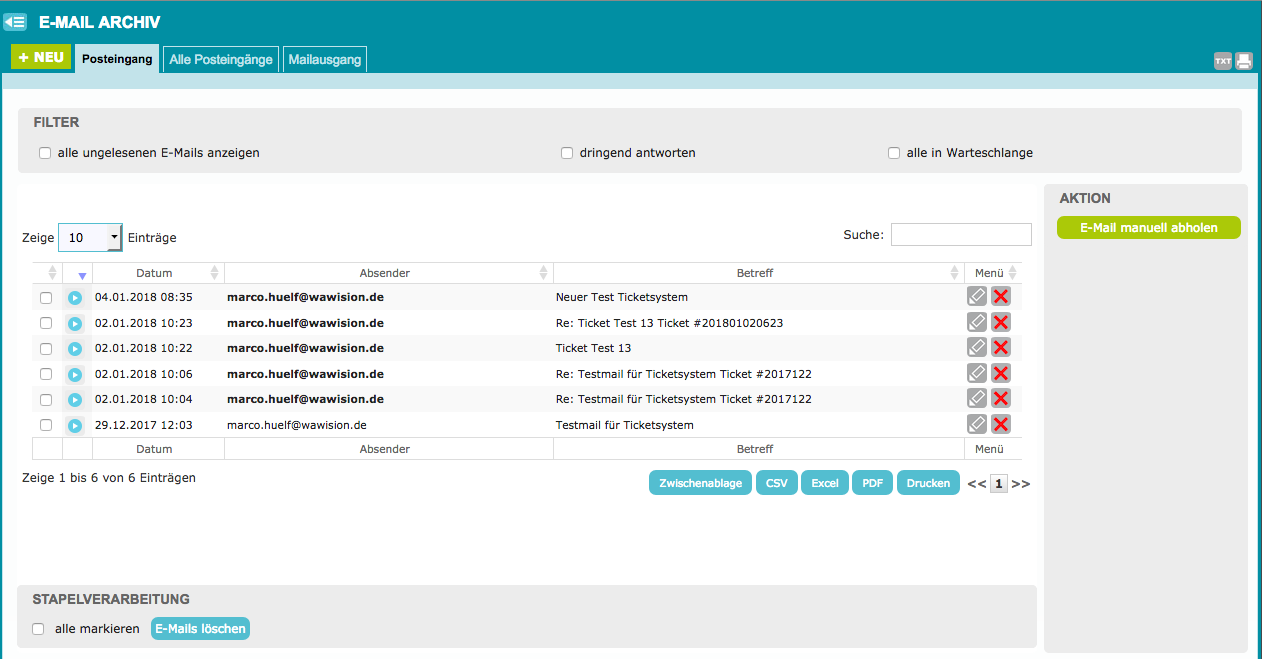Open the 'Neuer Test Ticketsystem' email play icon

(75, 298)
